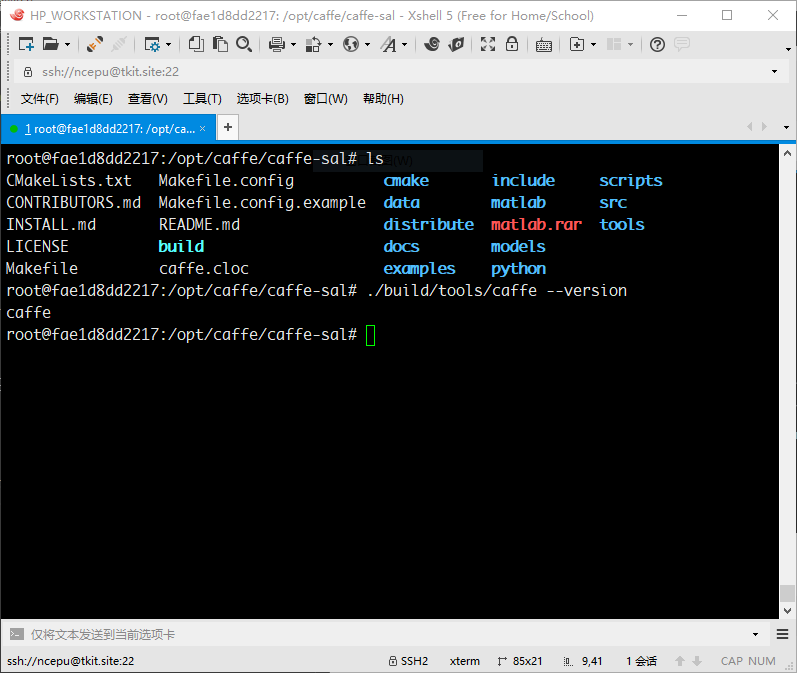797x673 pixels.
Task: Click the matlab.rar file name
Action: pyautogui.click(x=536, y=225)
